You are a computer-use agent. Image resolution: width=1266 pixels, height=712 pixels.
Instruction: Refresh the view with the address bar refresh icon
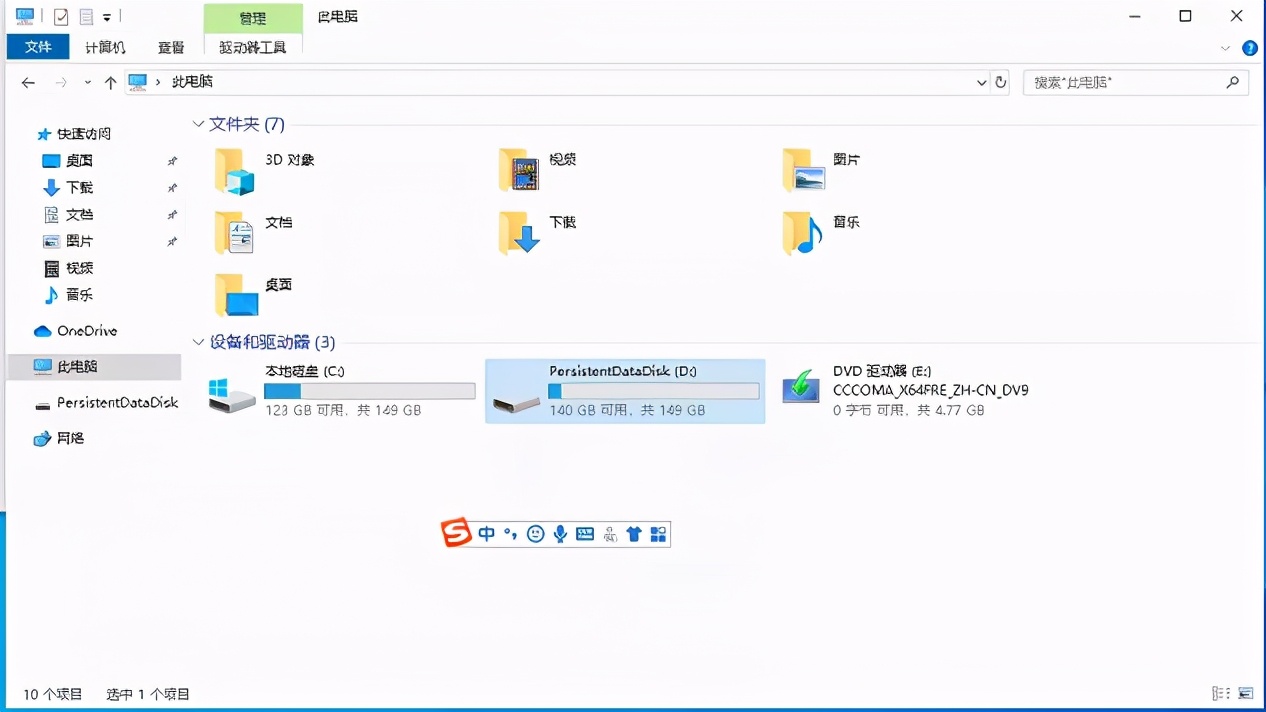(x=1001, y=82)
